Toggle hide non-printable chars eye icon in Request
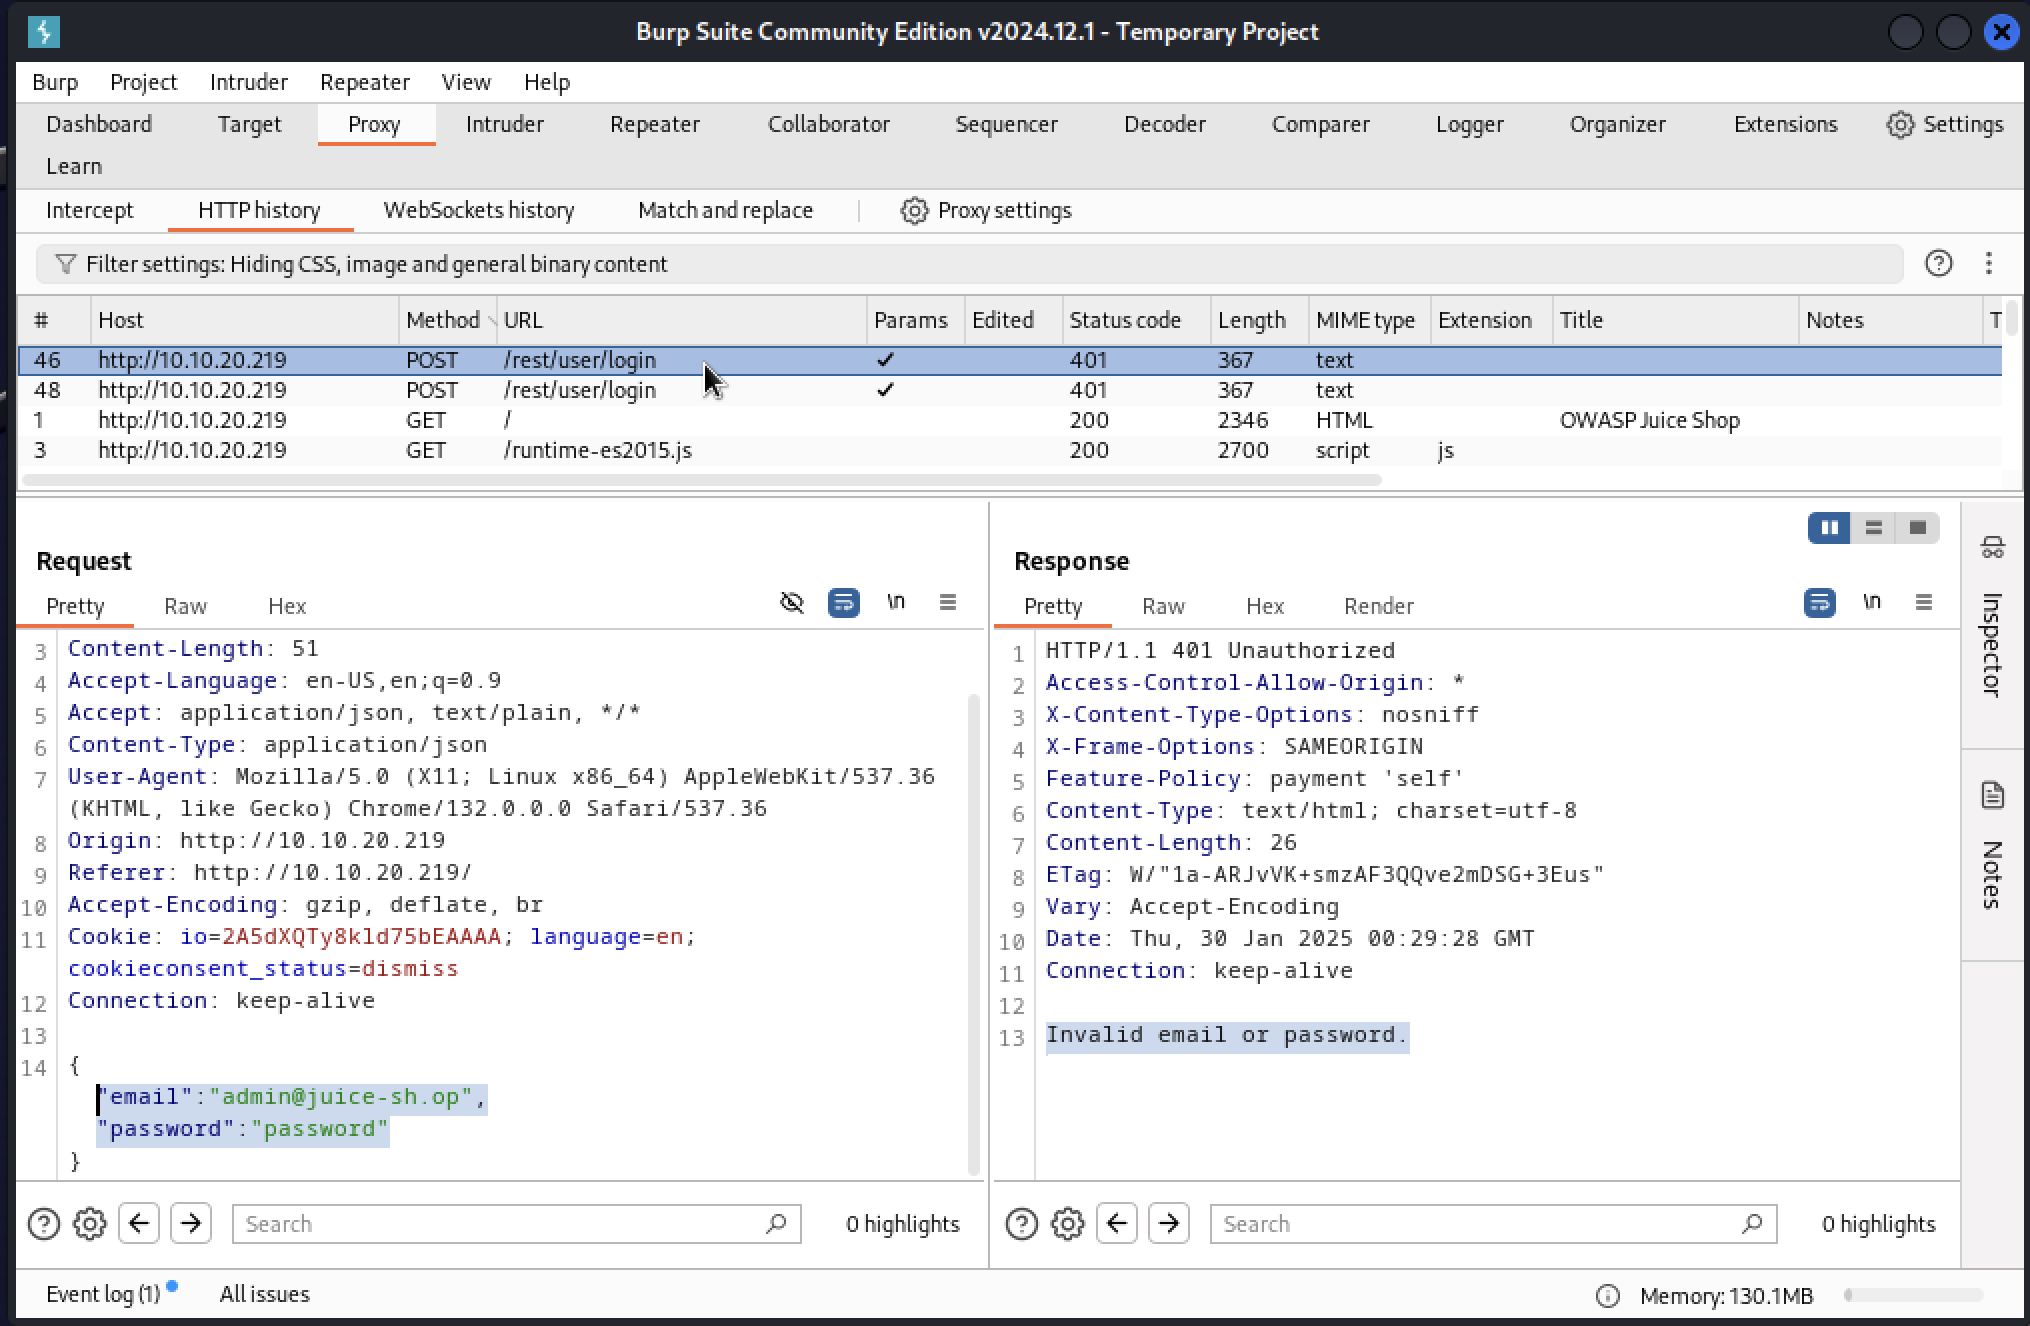Image resolution: width=2030 pixels, height=1326 pixels. (791, 603)
